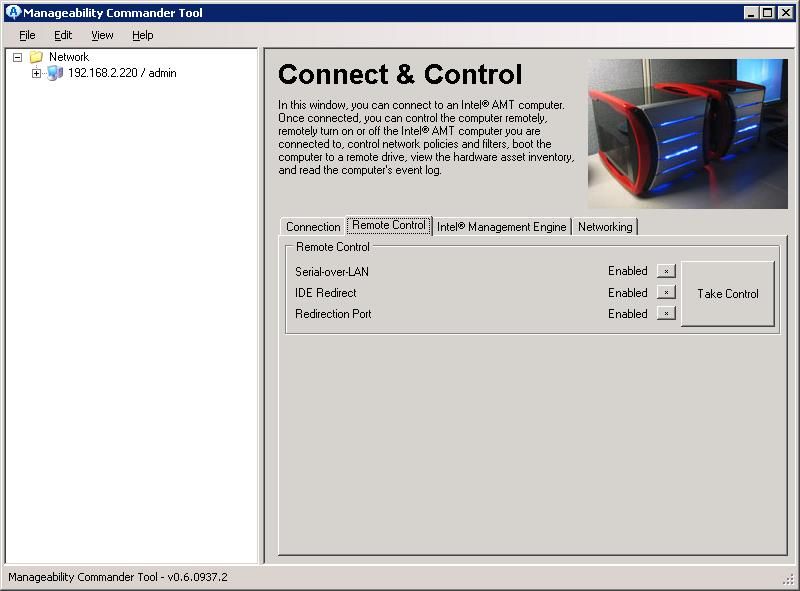This screenshot has height=591, width=800.
Task: Open the File menu
Action: (27, 35)
